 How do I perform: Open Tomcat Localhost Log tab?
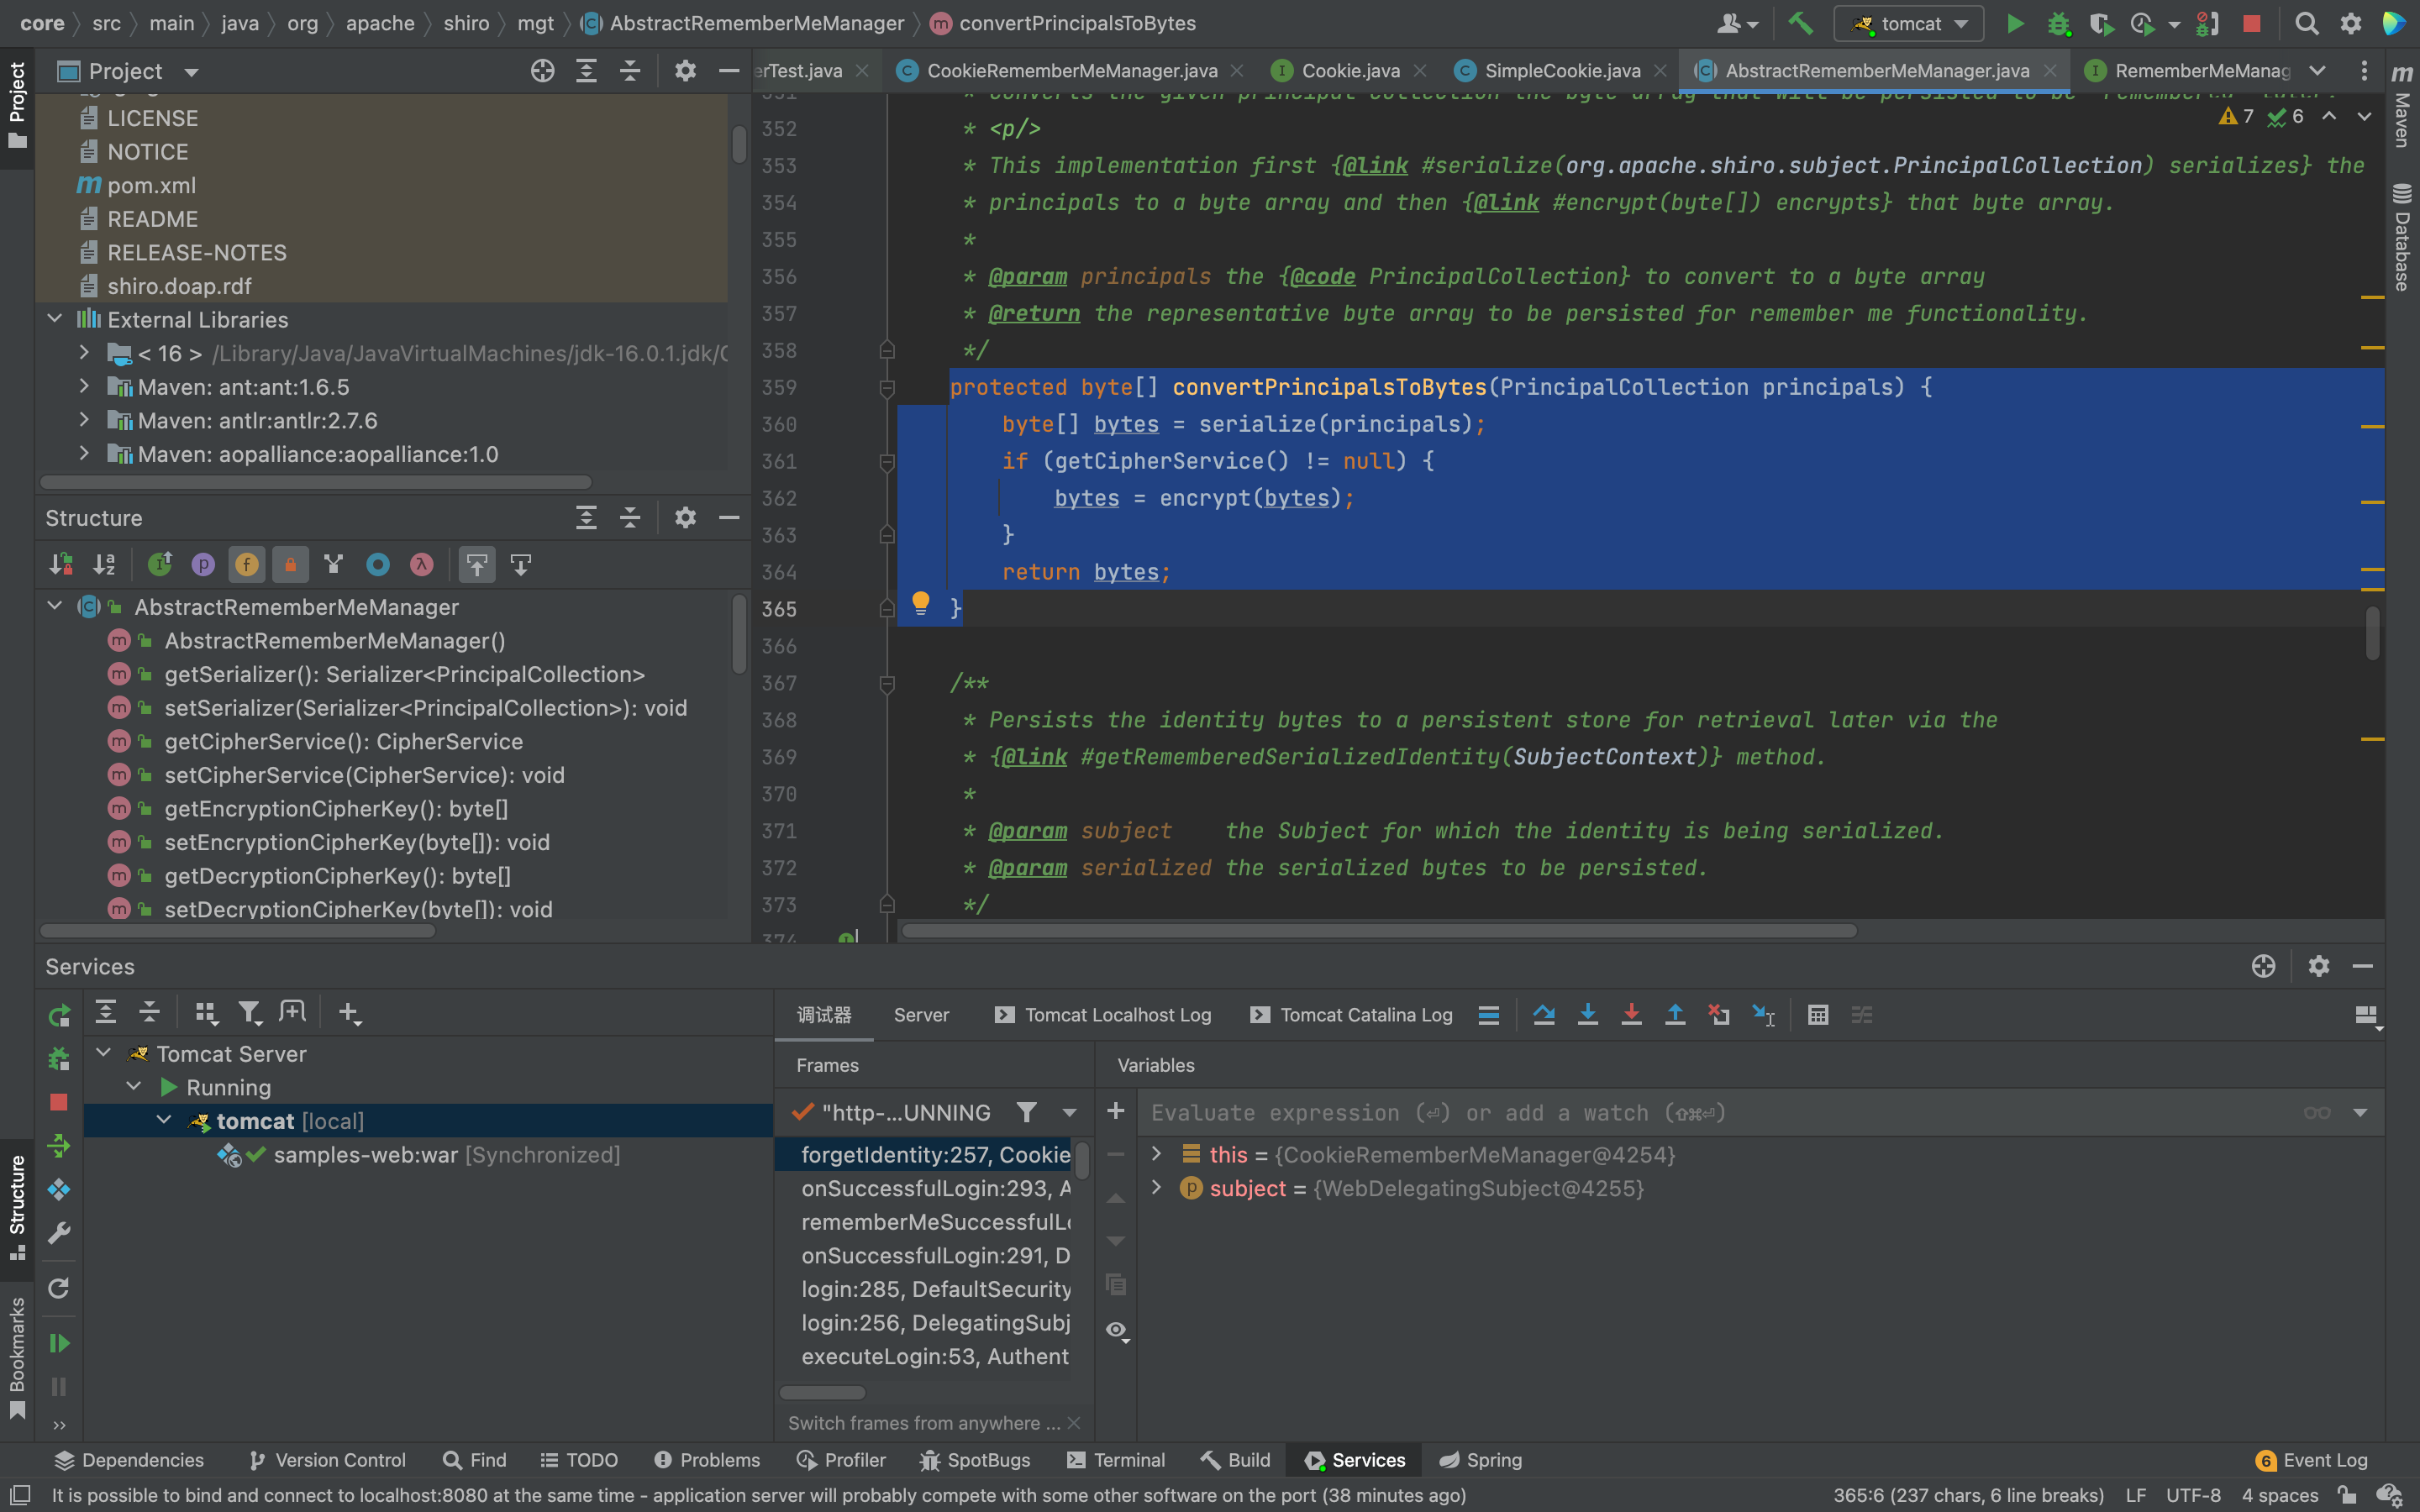click(x=1103, y=1015)
